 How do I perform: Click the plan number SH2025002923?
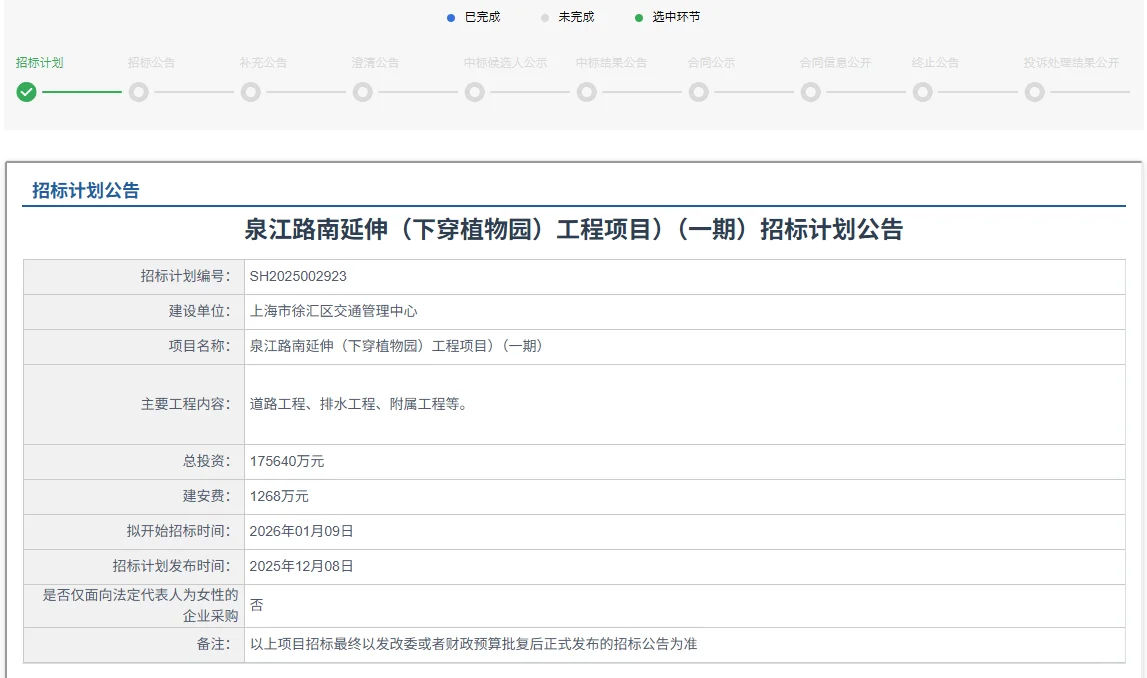298,276
